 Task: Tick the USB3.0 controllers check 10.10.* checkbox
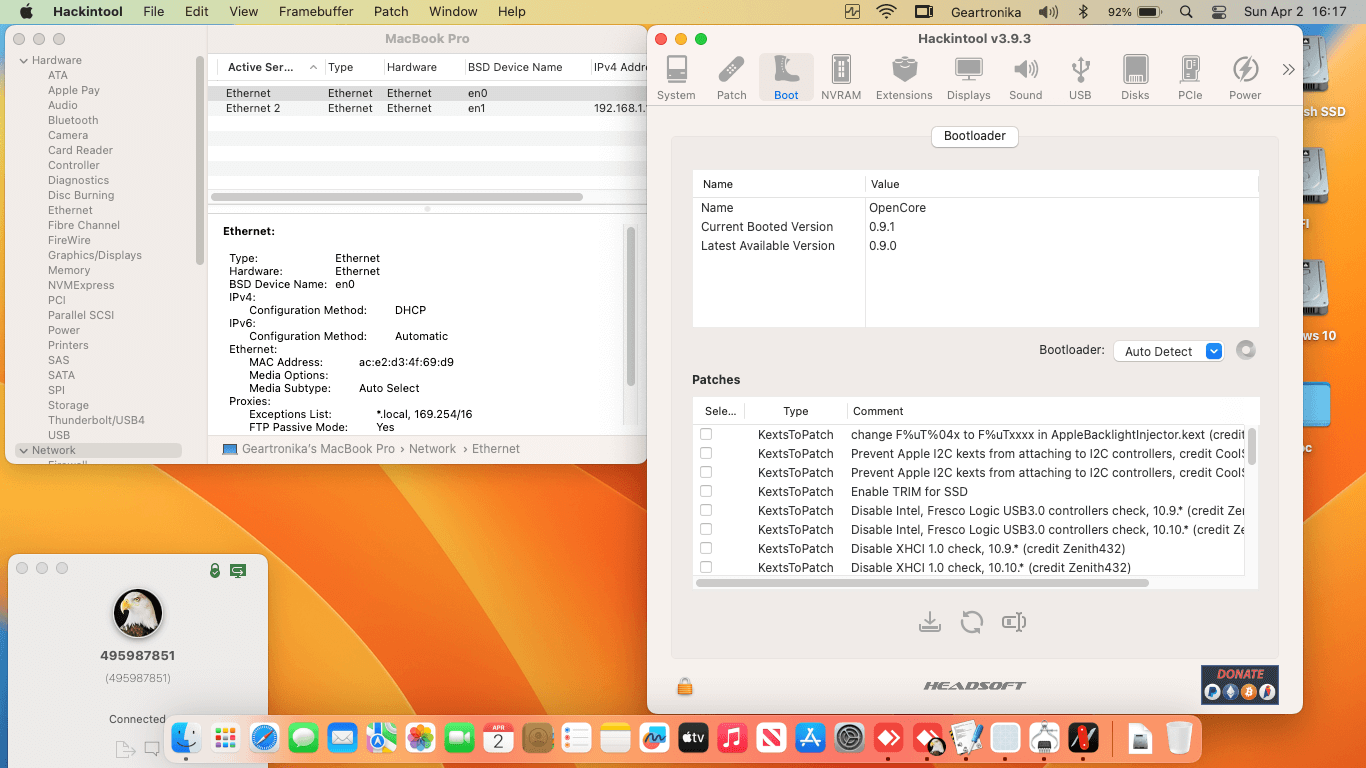[706, 529]
